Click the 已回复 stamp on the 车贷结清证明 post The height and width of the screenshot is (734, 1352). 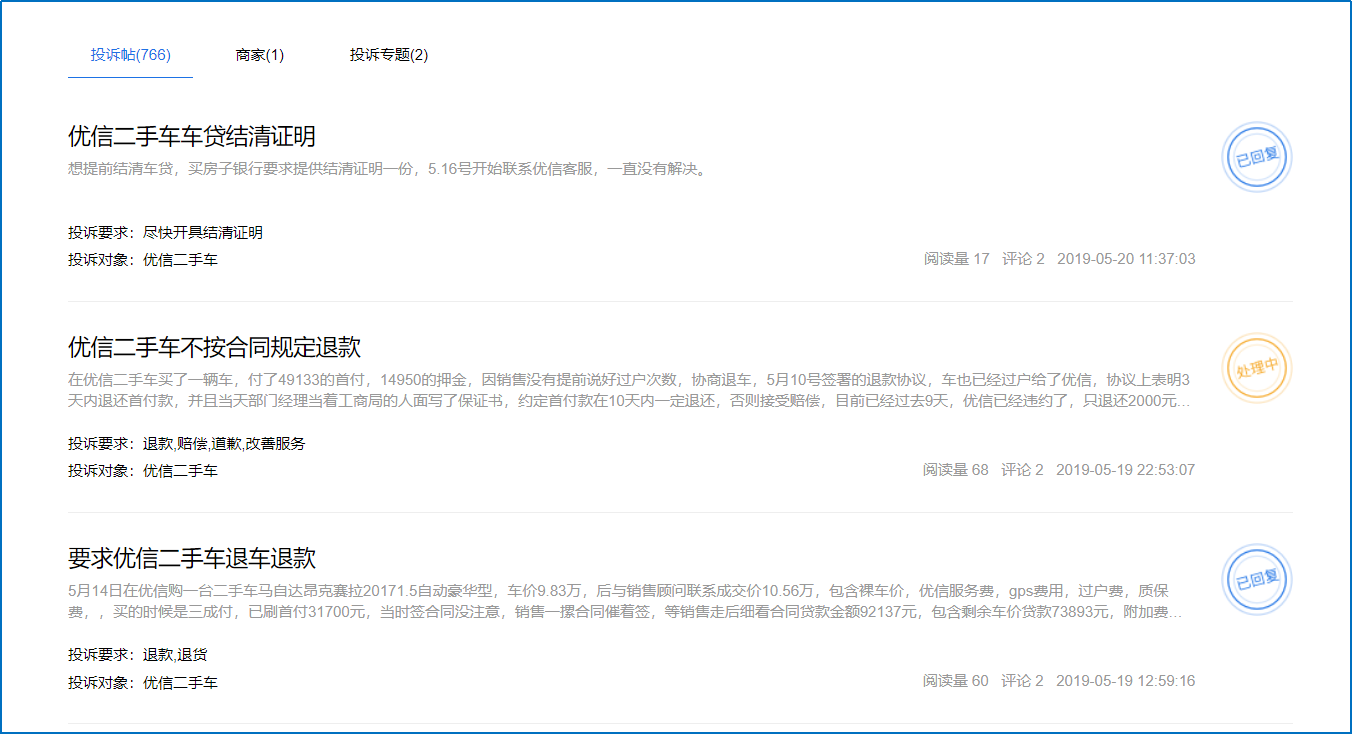pos(1257,157)
